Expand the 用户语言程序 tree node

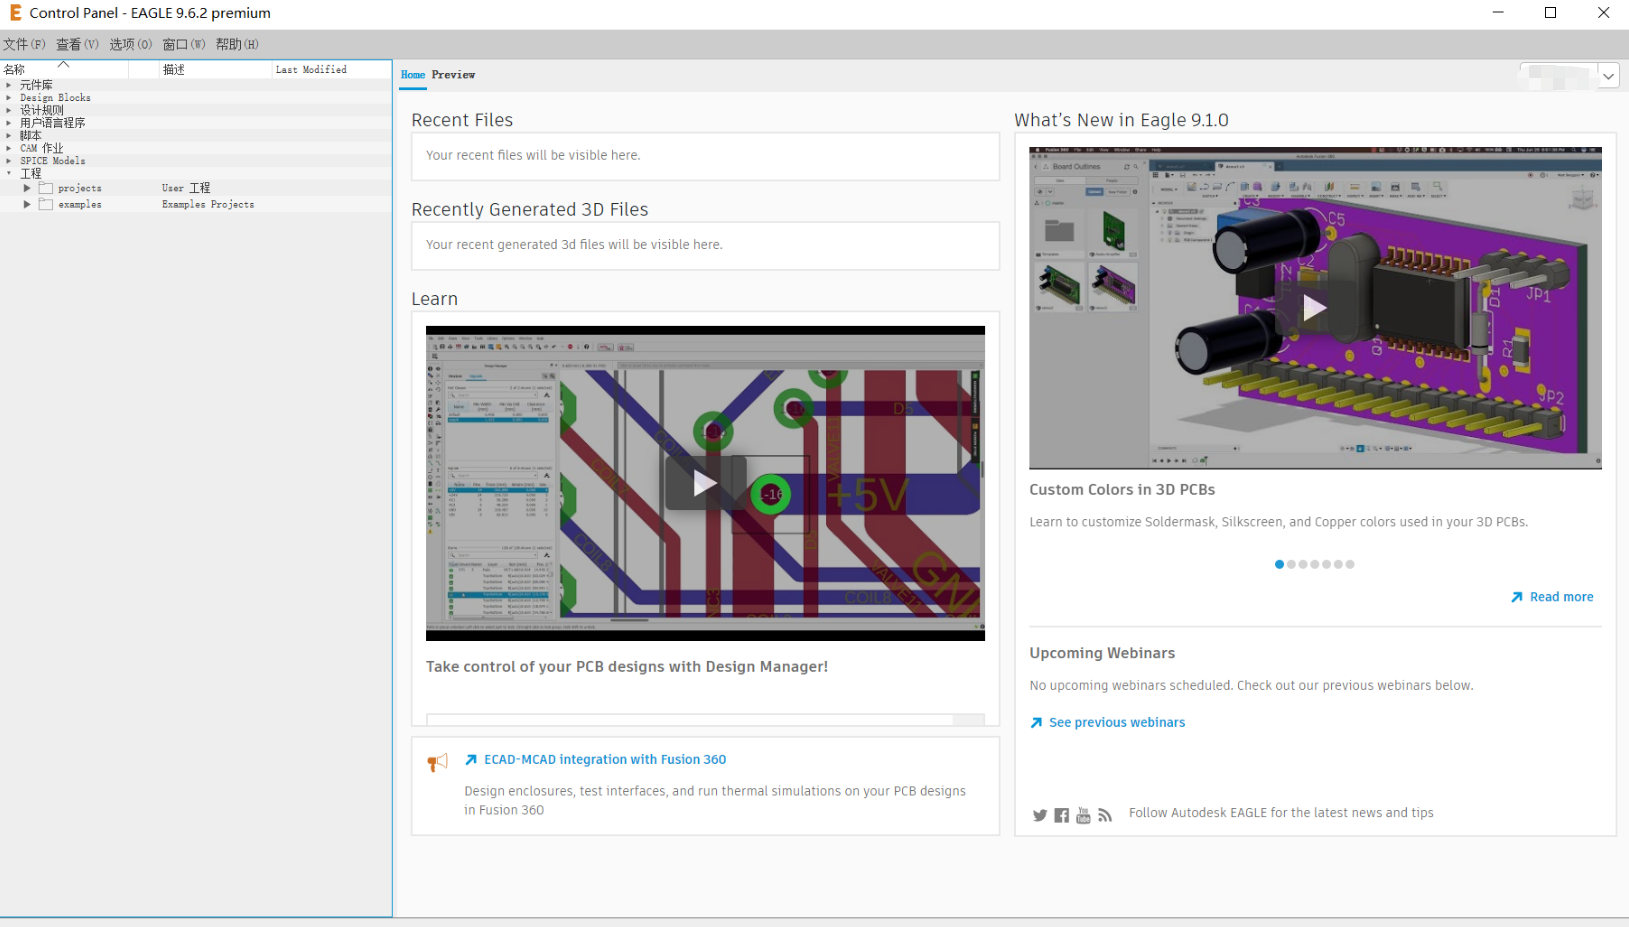tap(8, 123)
